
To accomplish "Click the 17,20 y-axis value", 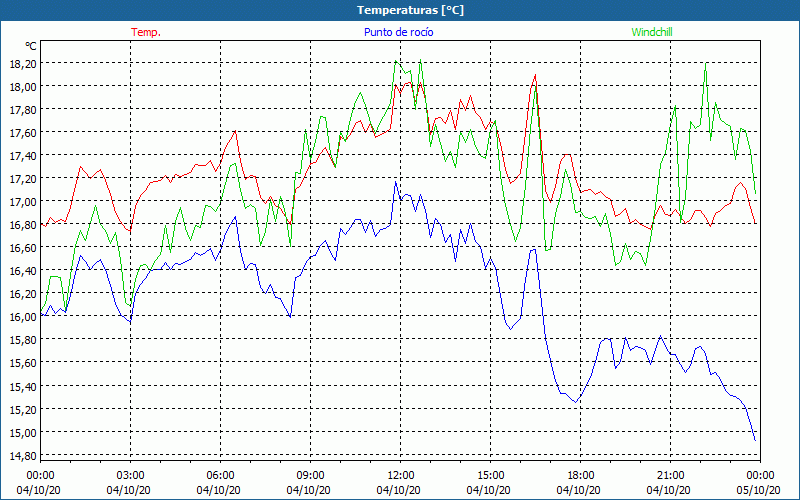I will click(23, 178).
